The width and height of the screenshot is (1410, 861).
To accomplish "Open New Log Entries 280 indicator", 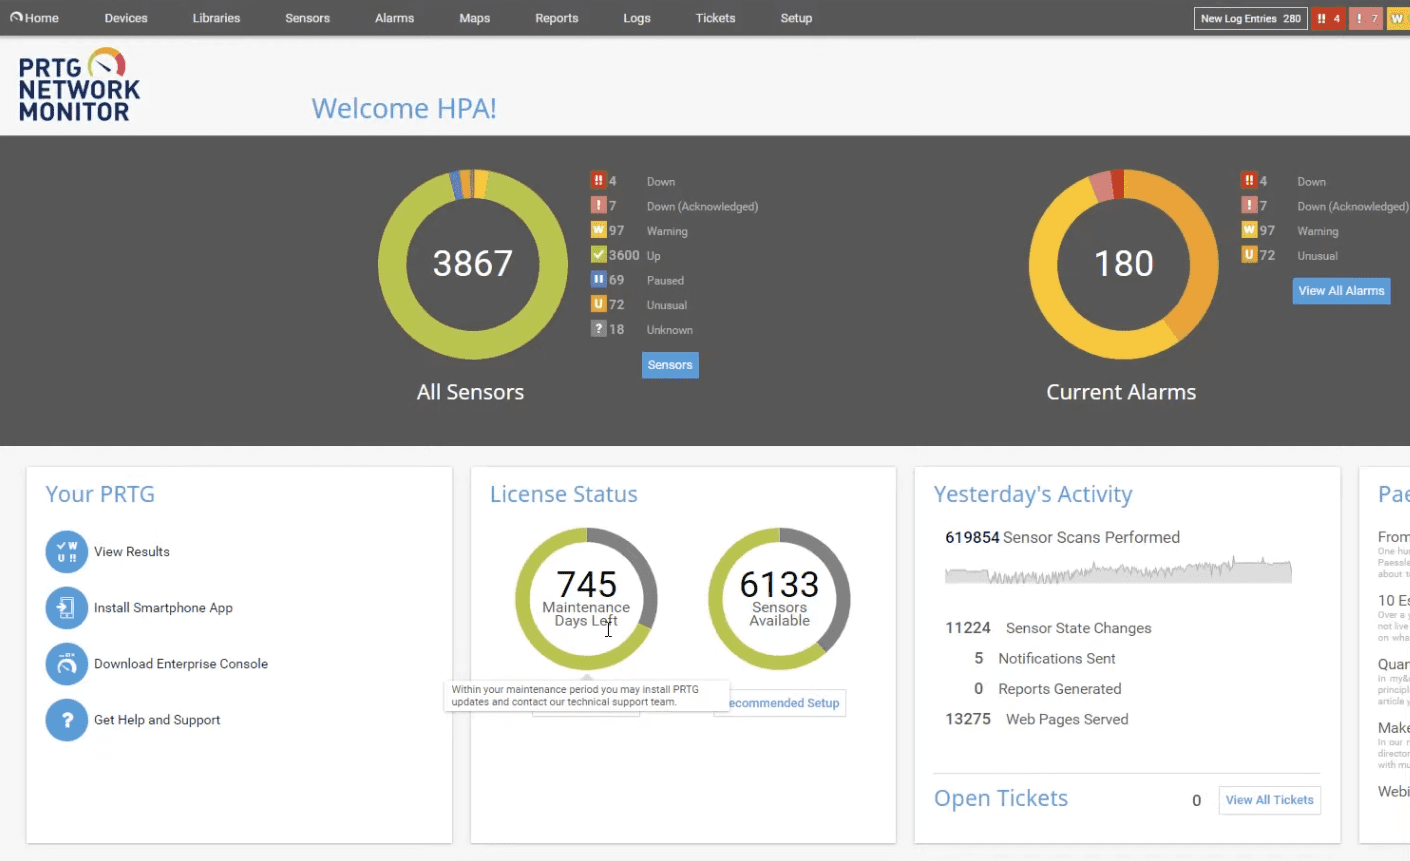I will [1250, 18].
